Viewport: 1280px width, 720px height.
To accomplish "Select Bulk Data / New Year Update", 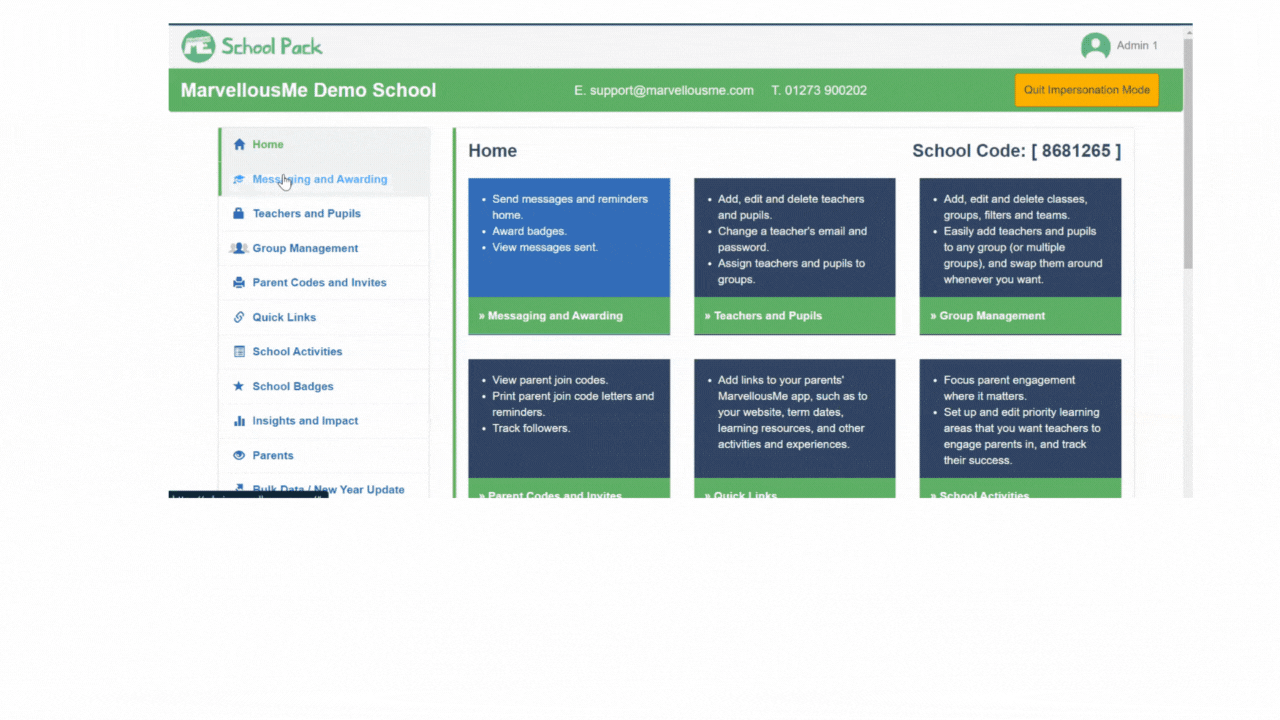I will click(x=328, y=489).
